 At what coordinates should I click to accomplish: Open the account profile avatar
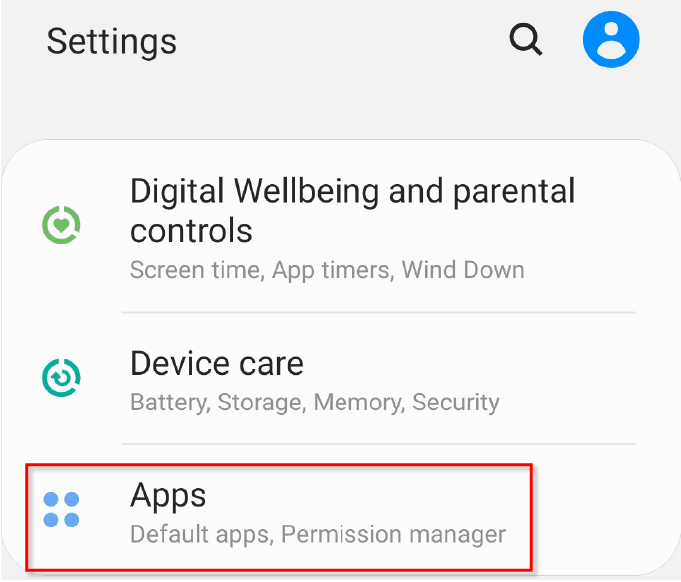click(611, 40)
